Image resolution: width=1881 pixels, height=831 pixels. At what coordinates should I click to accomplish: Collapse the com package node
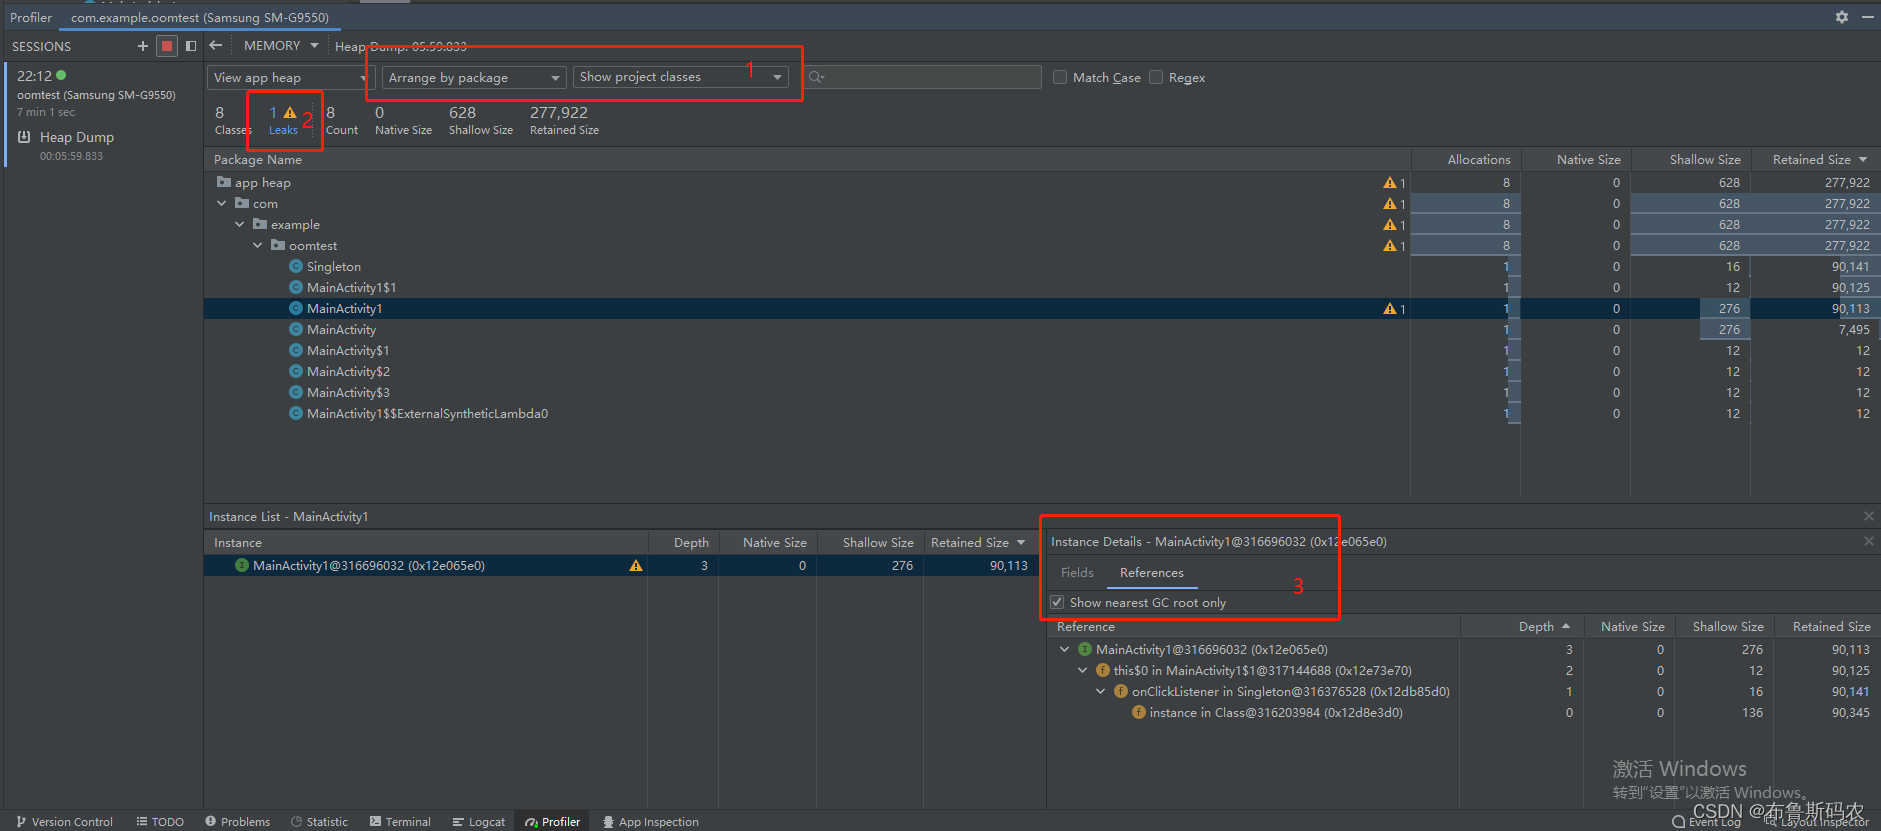222,204
